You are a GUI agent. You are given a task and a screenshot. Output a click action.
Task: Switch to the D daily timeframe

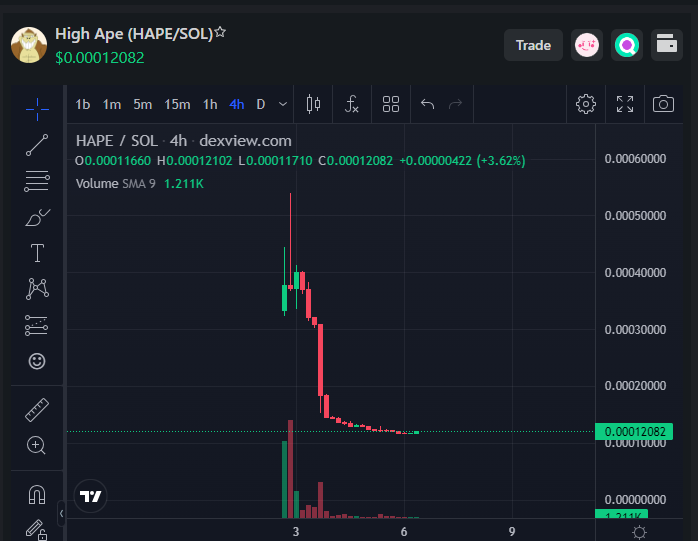261,104
